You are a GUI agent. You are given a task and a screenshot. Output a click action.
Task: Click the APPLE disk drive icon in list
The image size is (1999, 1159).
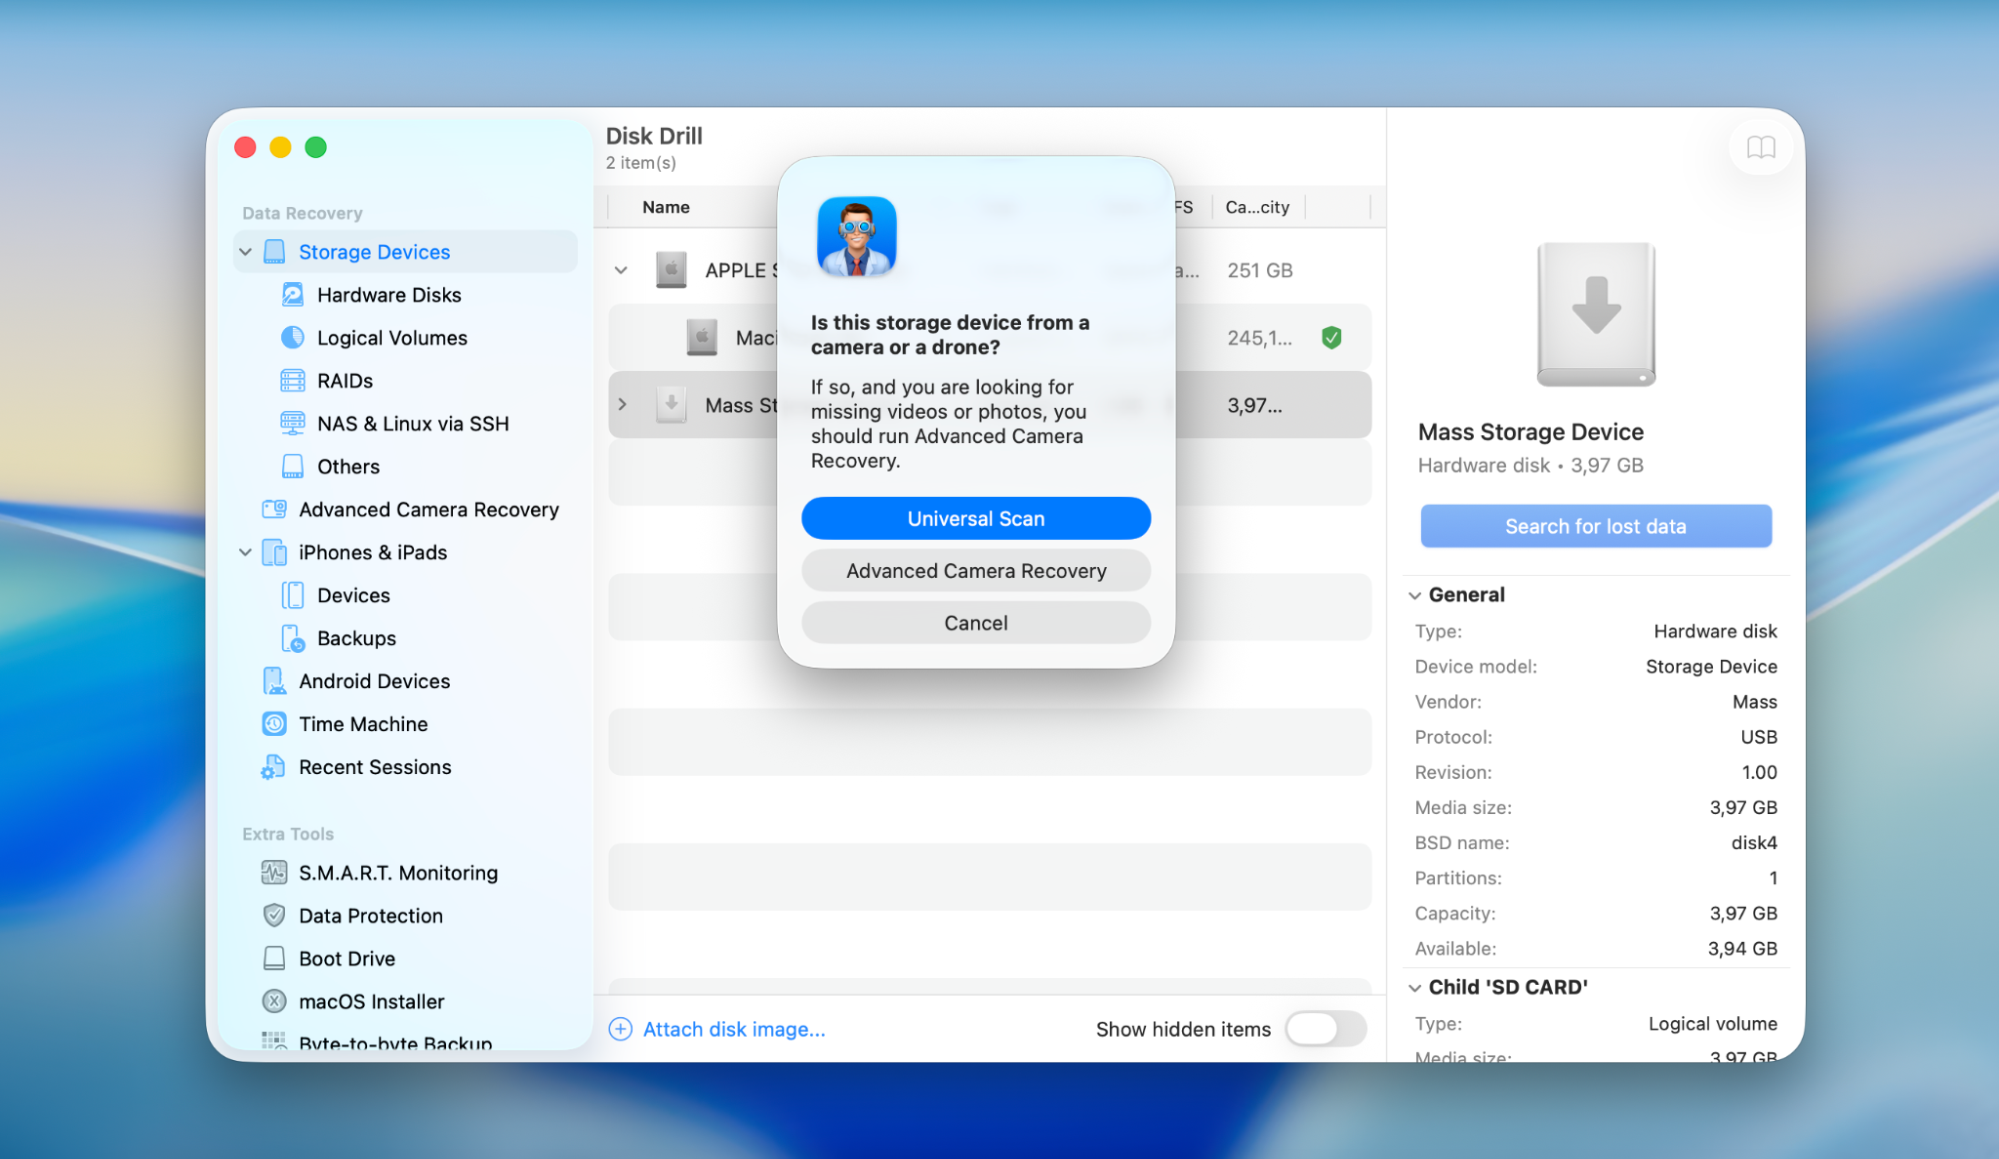point(671,270)
